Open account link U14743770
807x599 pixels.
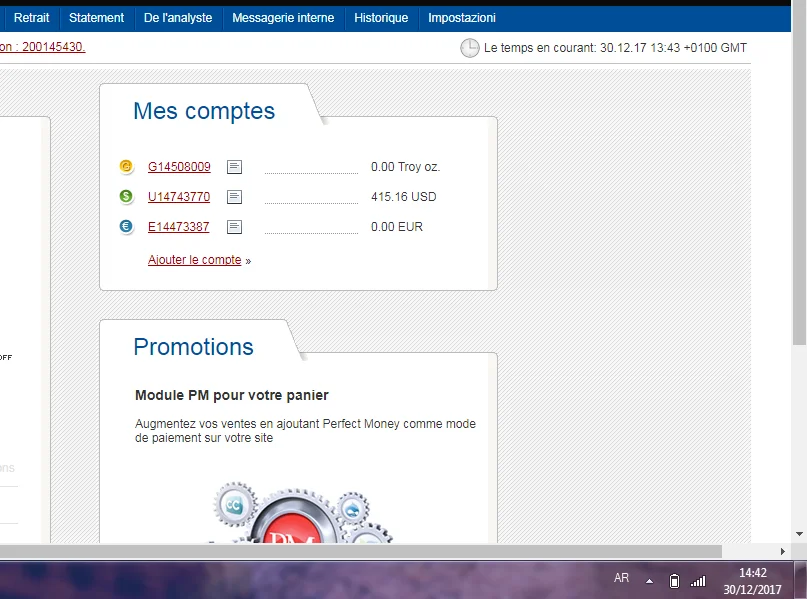coord(179,197)
